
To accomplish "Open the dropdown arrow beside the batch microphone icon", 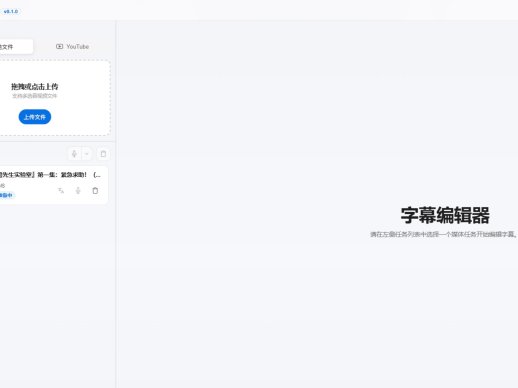I will 87,154.
